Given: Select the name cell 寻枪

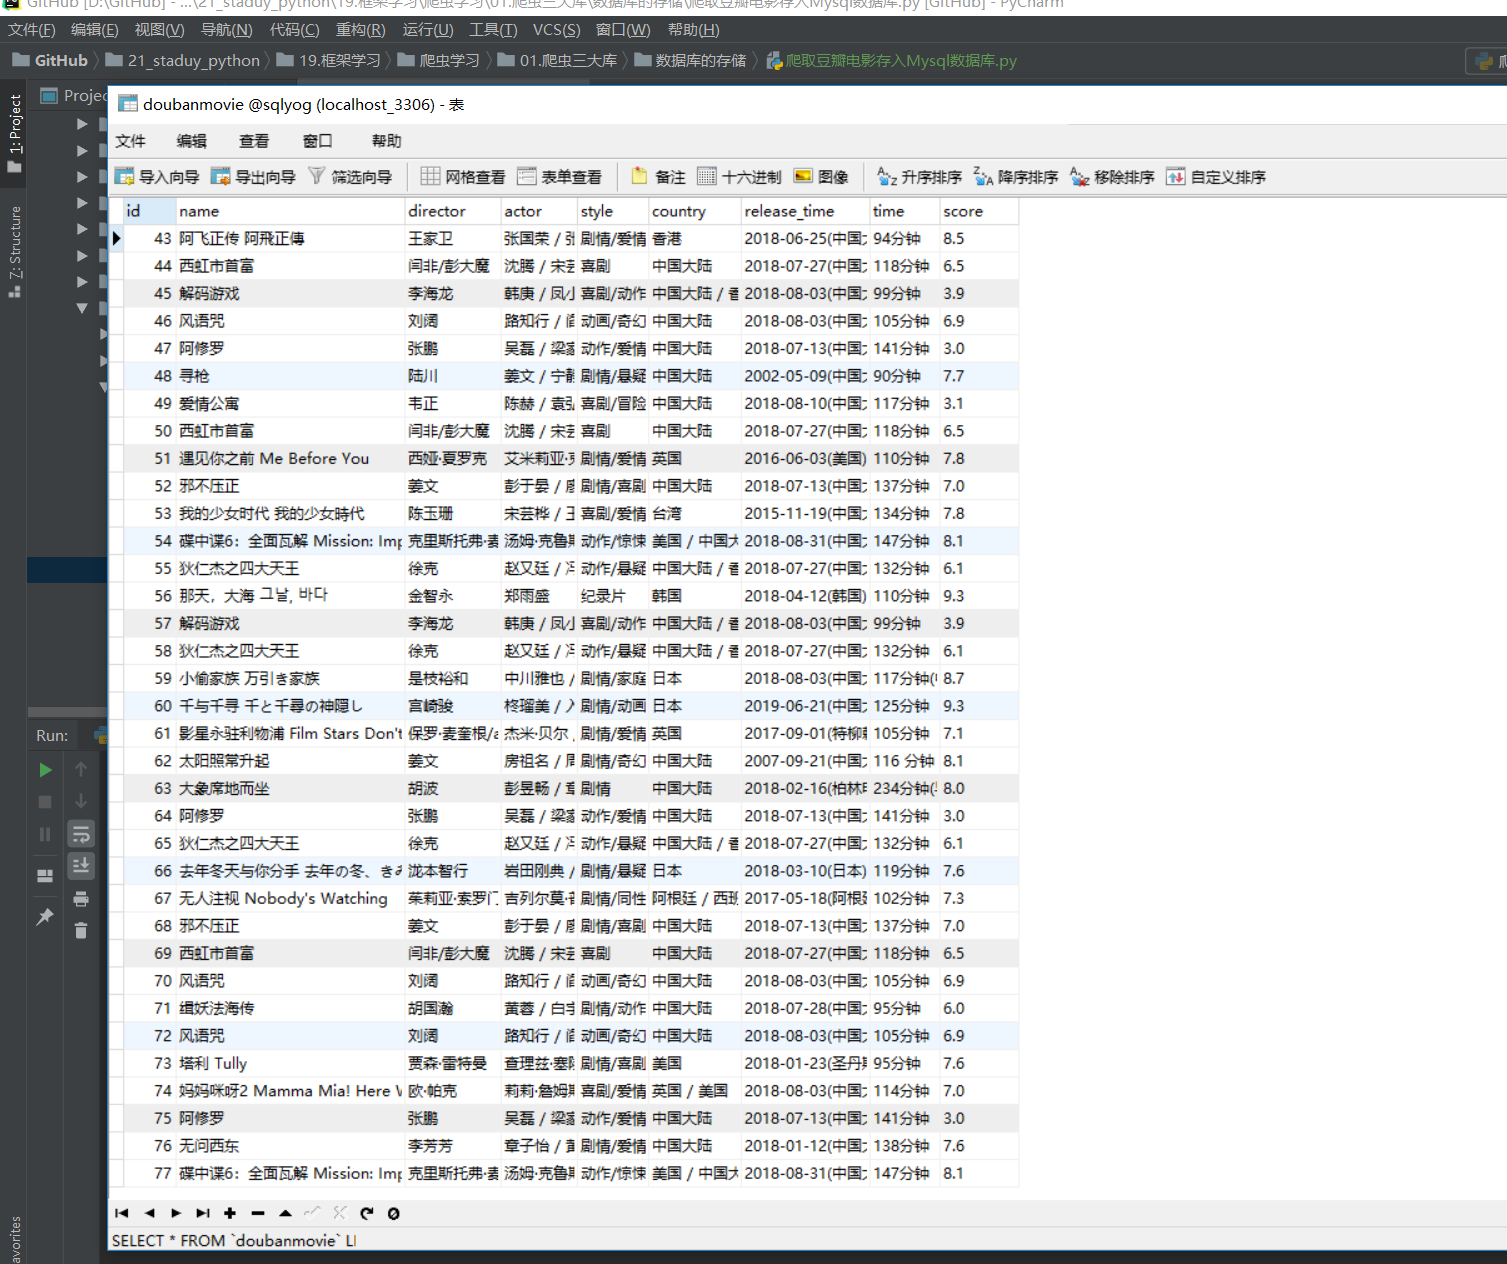Looking at the screenshot, I should (x=291, y=376).
